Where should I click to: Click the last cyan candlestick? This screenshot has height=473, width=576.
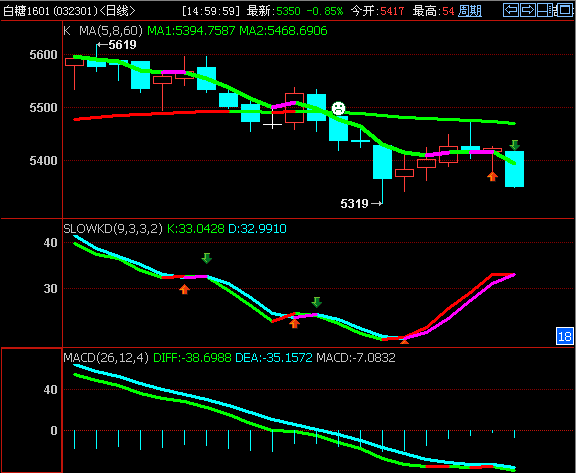514,169
